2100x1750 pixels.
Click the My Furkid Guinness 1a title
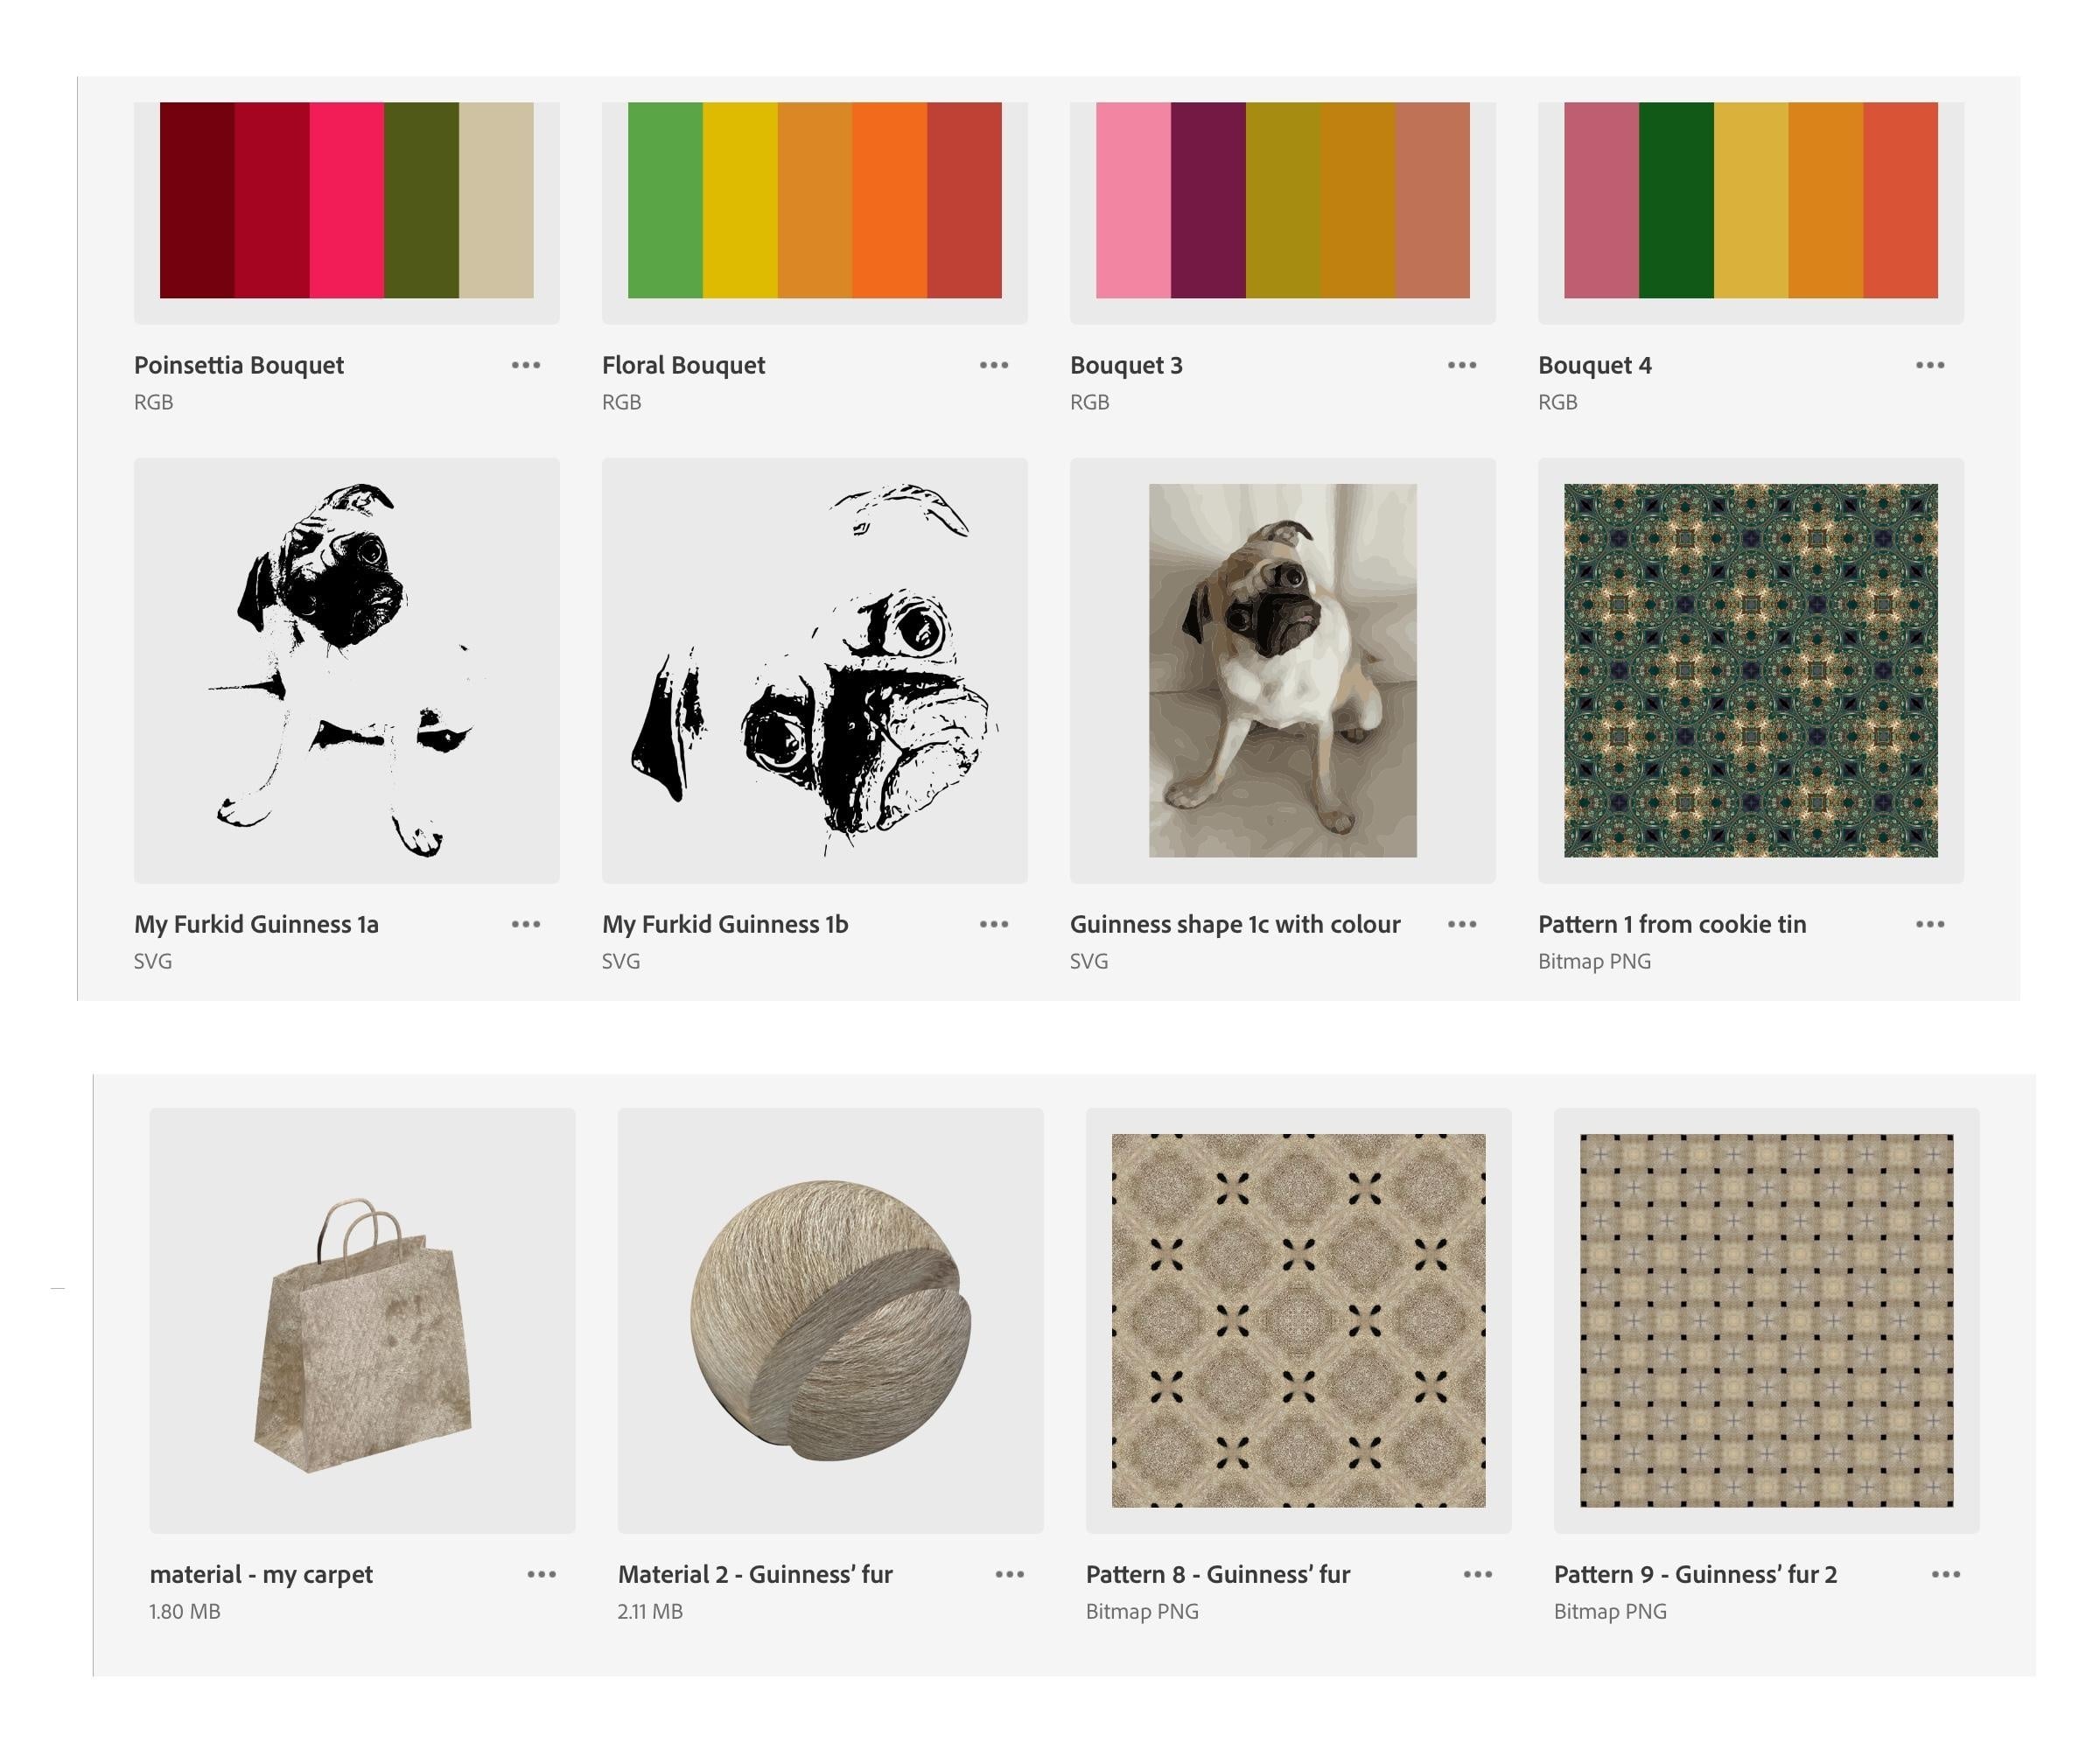click(256, 925)
